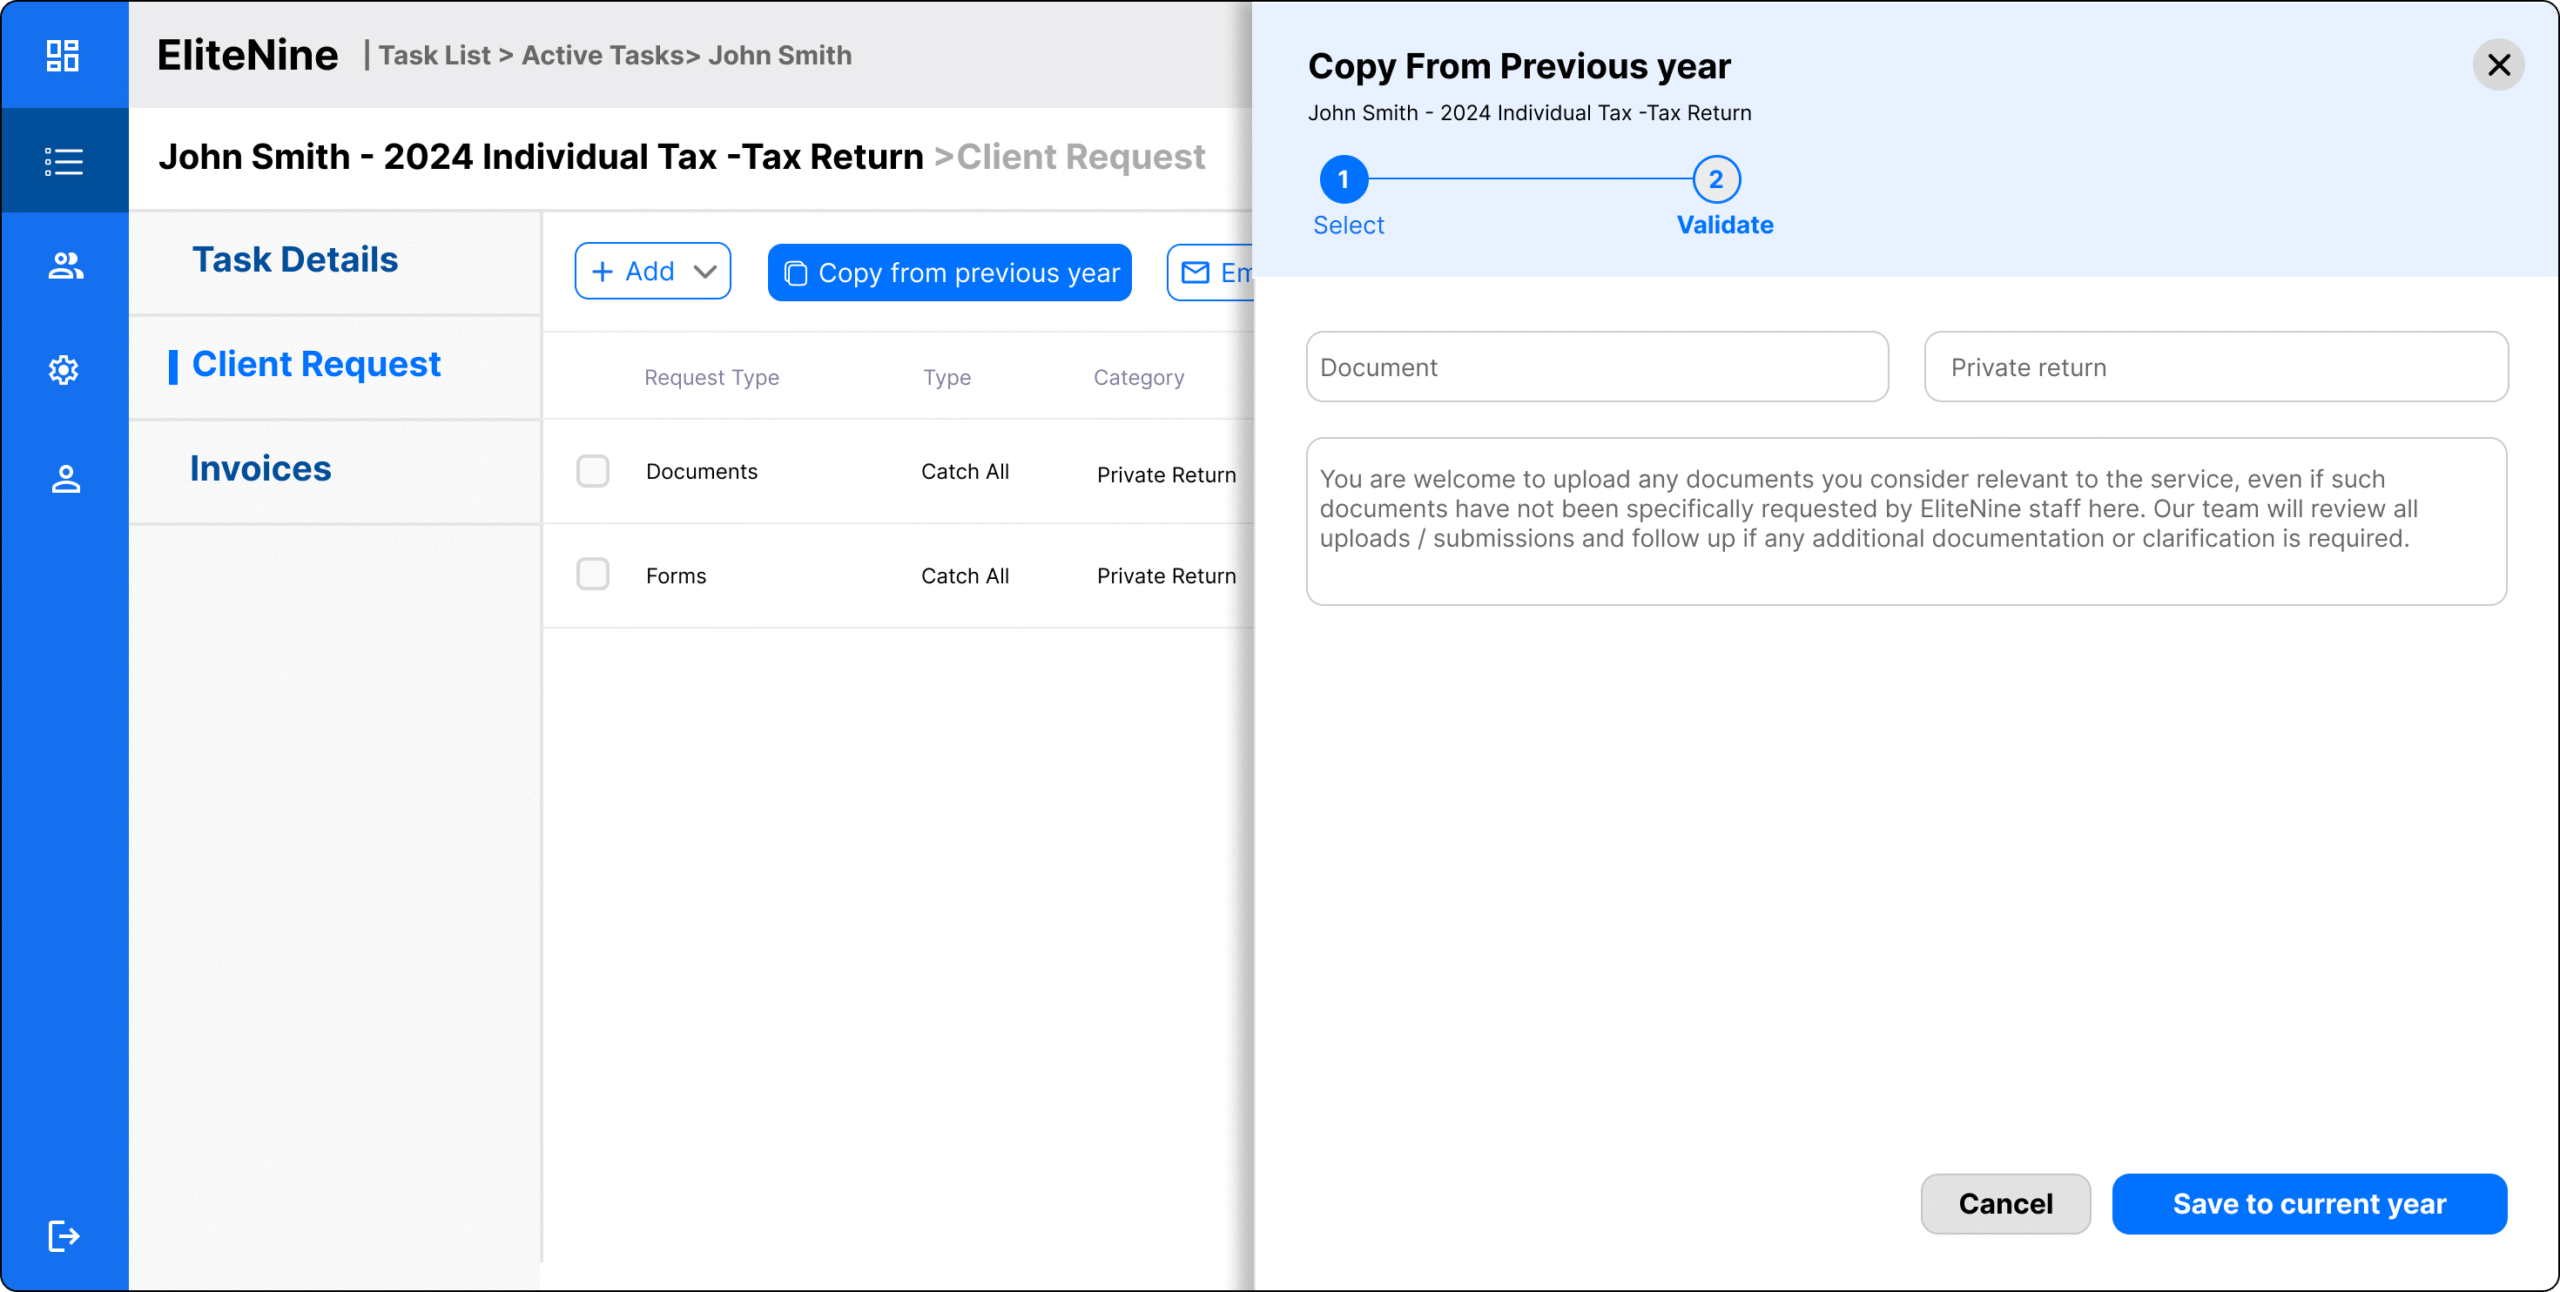Click the Document input field
This screenshot has height=1292, width=2560.
pos(1597,367)
